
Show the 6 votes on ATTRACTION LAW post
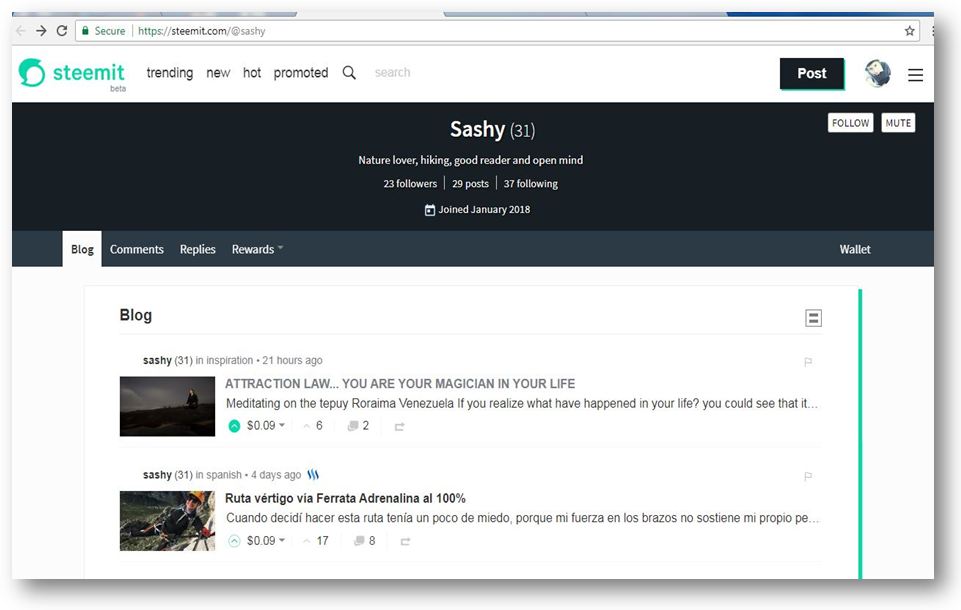pos(313,426)
